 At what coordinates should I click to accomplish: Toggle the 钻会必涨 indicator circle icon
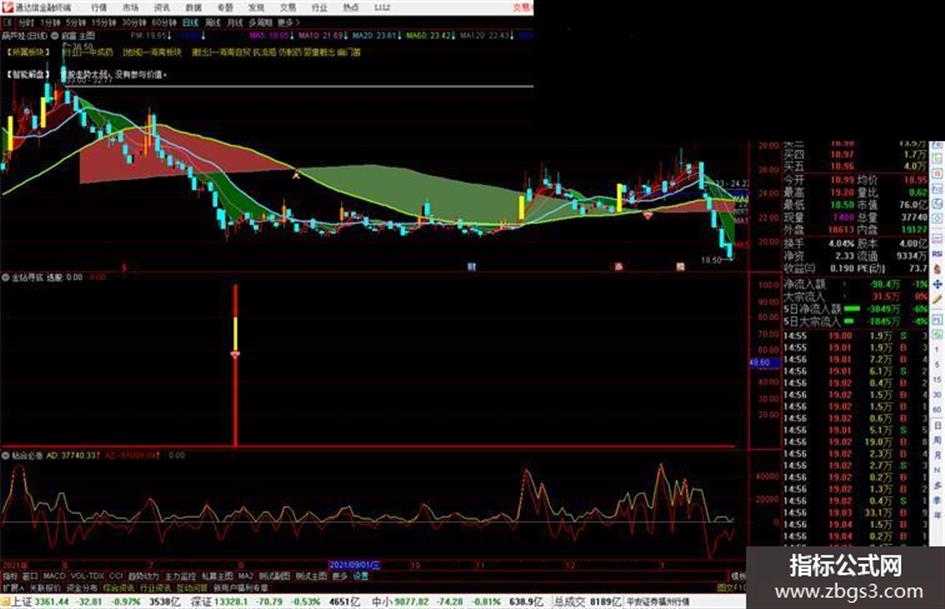[x=6, y=456]
